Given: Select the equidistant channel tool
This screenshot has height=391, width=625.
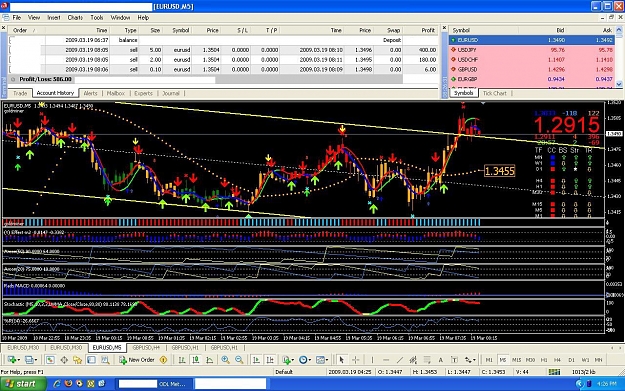Looking at the screenshot, I should click(x=413, y=360).
